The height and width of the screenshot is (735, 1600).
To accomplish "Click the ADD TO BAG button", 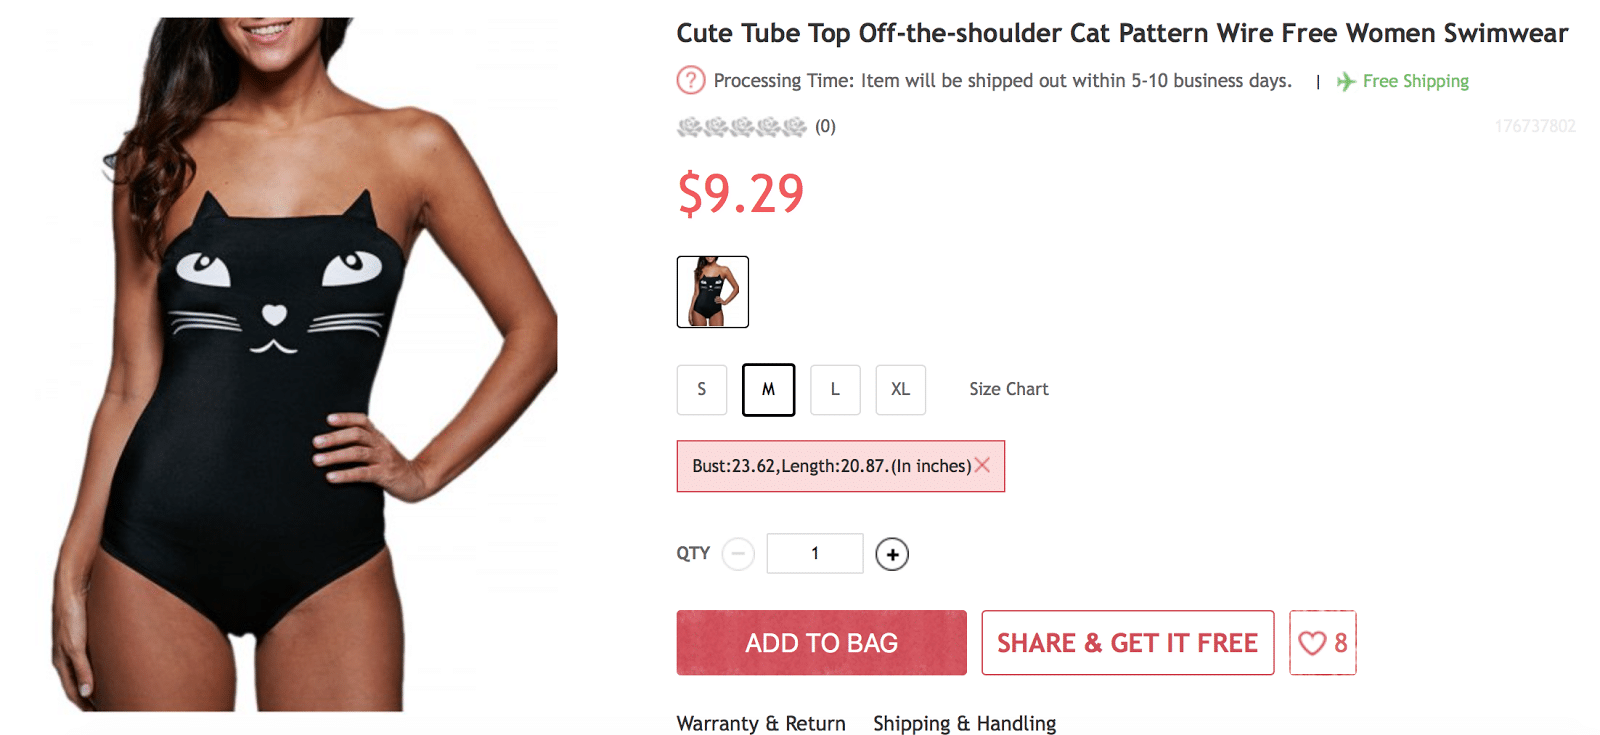I will (821, 643).
